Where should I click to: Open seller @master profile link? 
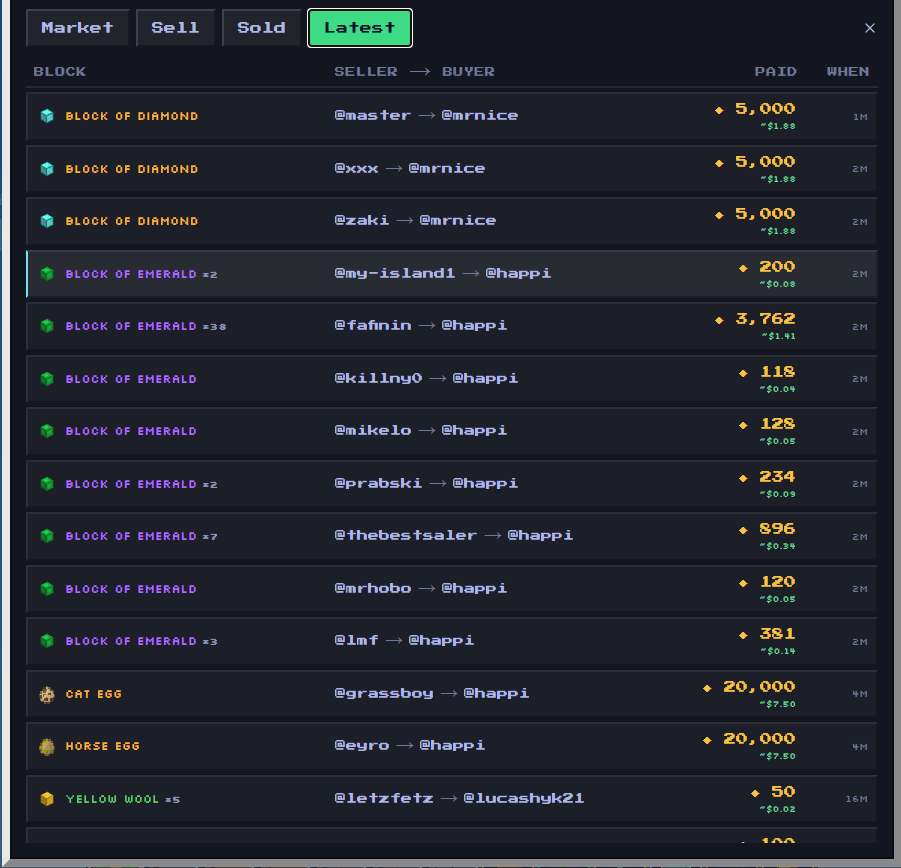click(x=373, y=115)
